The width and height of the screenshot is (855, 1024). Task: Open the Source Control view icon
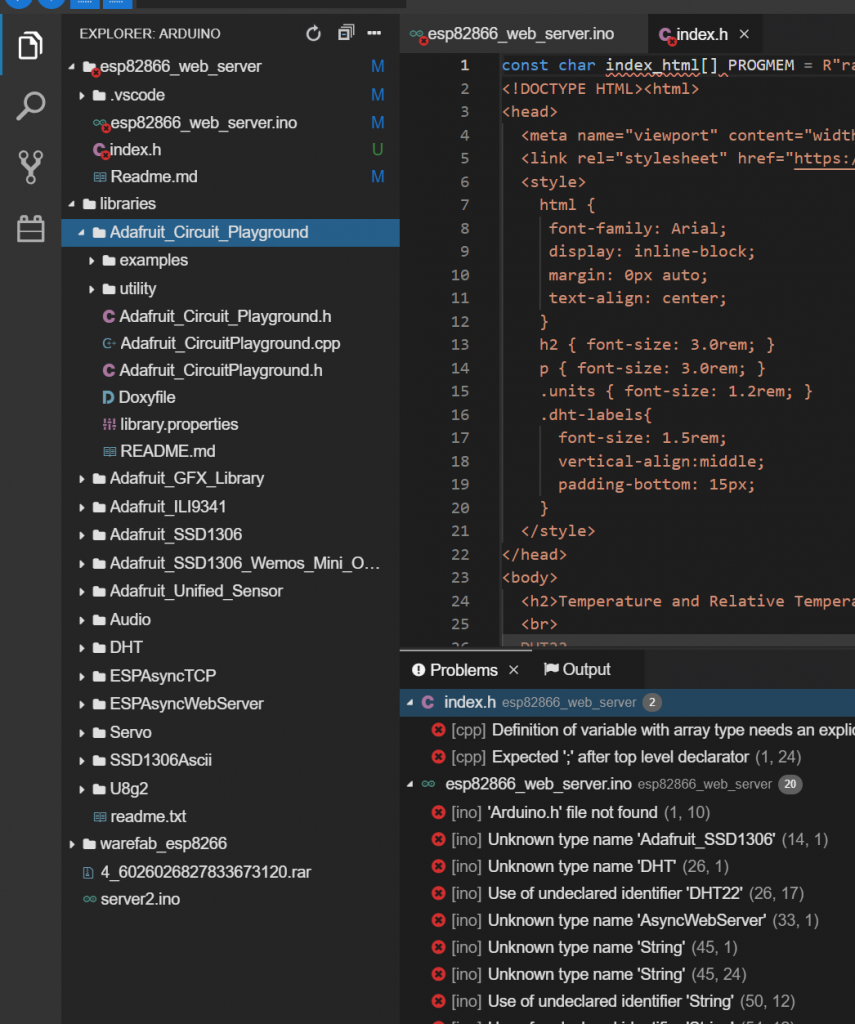tap(30, 167)
